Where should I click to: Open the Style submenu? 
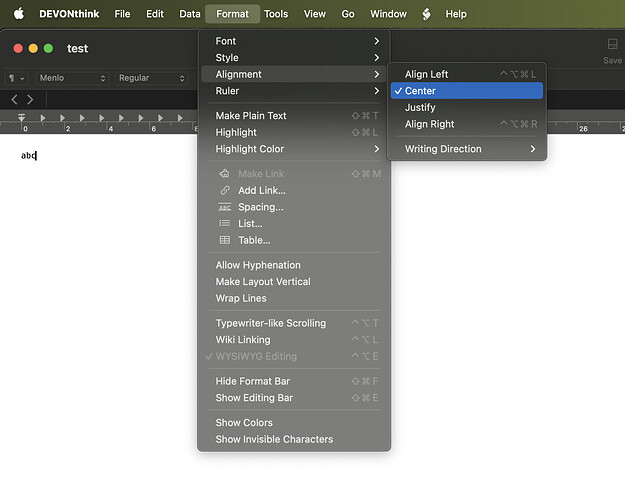pyautogui.click(x=294, y=58)
